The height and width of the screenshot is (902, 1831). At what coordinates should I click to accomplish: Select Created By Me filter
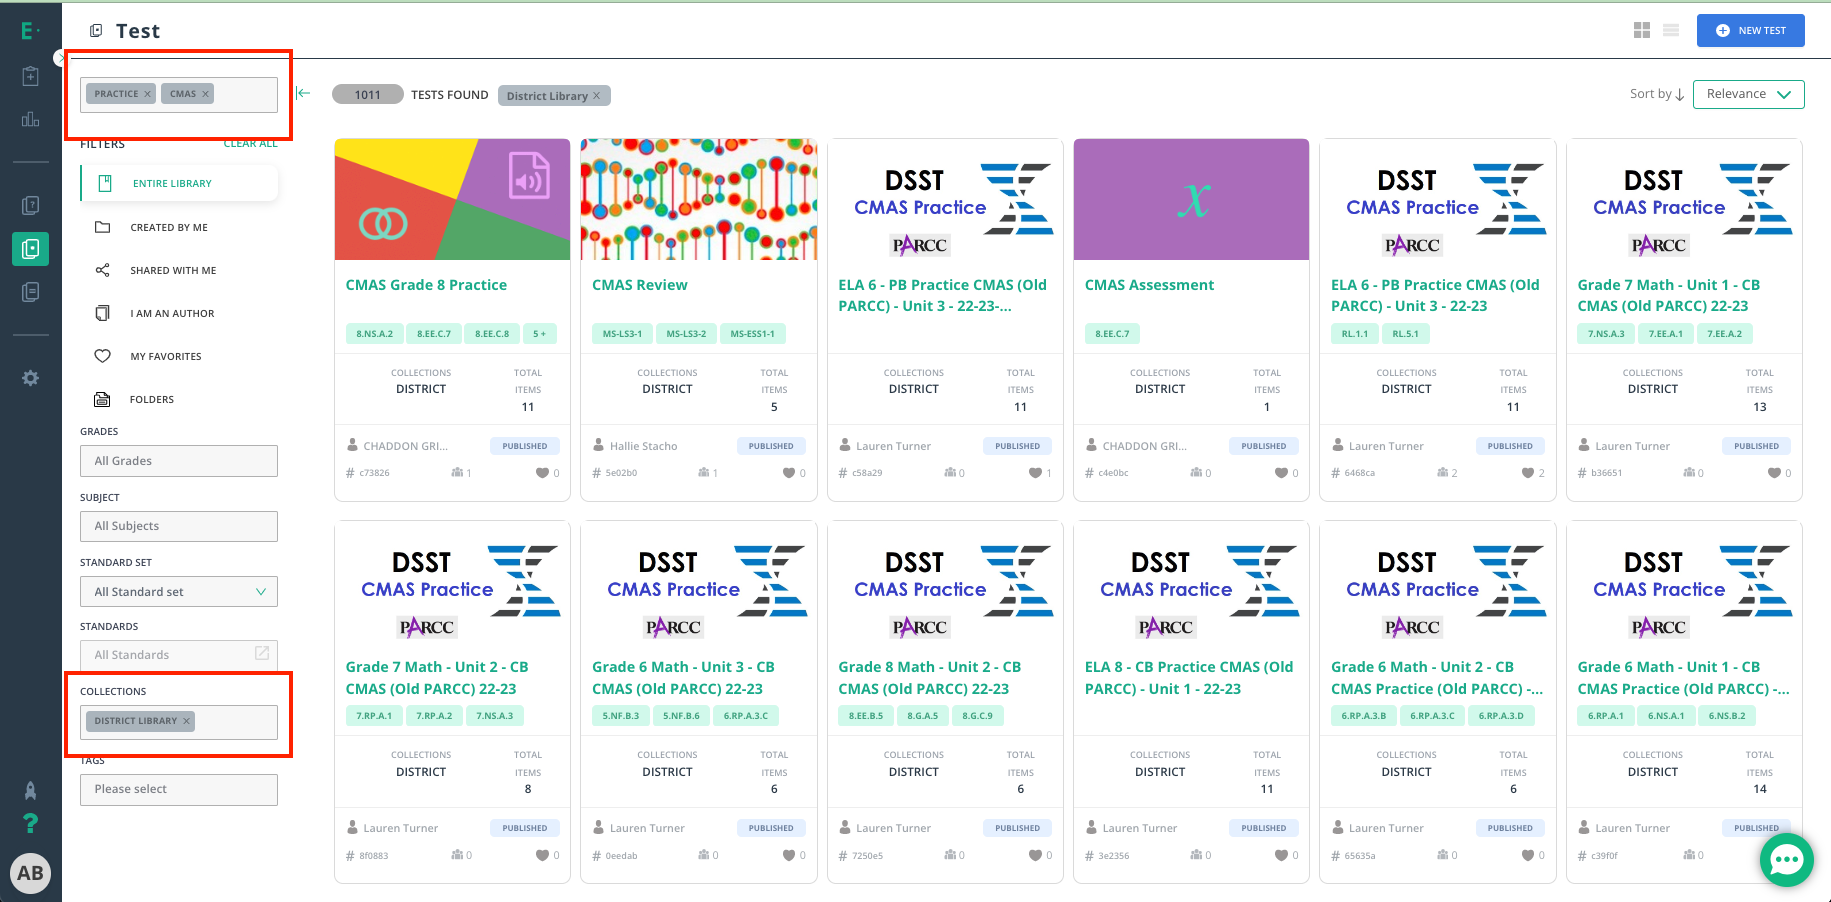click(169, 228)
